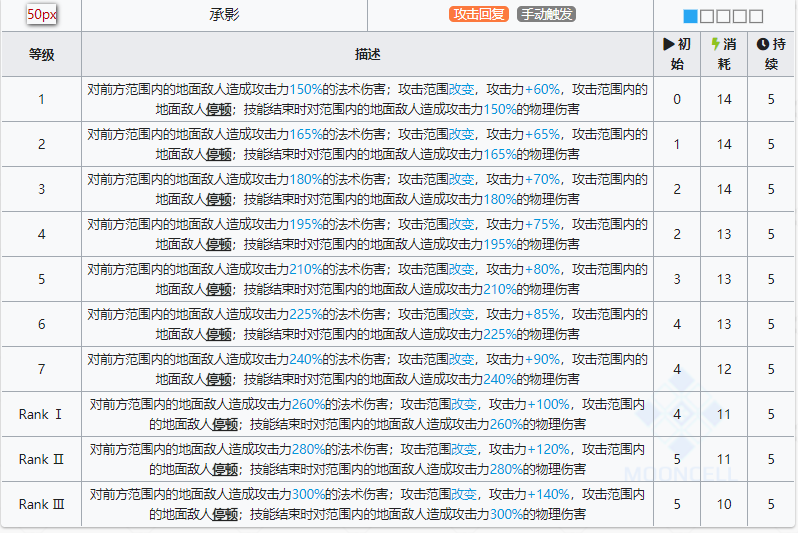Image resolution: width=798 pixels, height=533 pixels.
Task: Open the 停顿 term in Rank Ⅲ row
Action: [x=225, y=514]
